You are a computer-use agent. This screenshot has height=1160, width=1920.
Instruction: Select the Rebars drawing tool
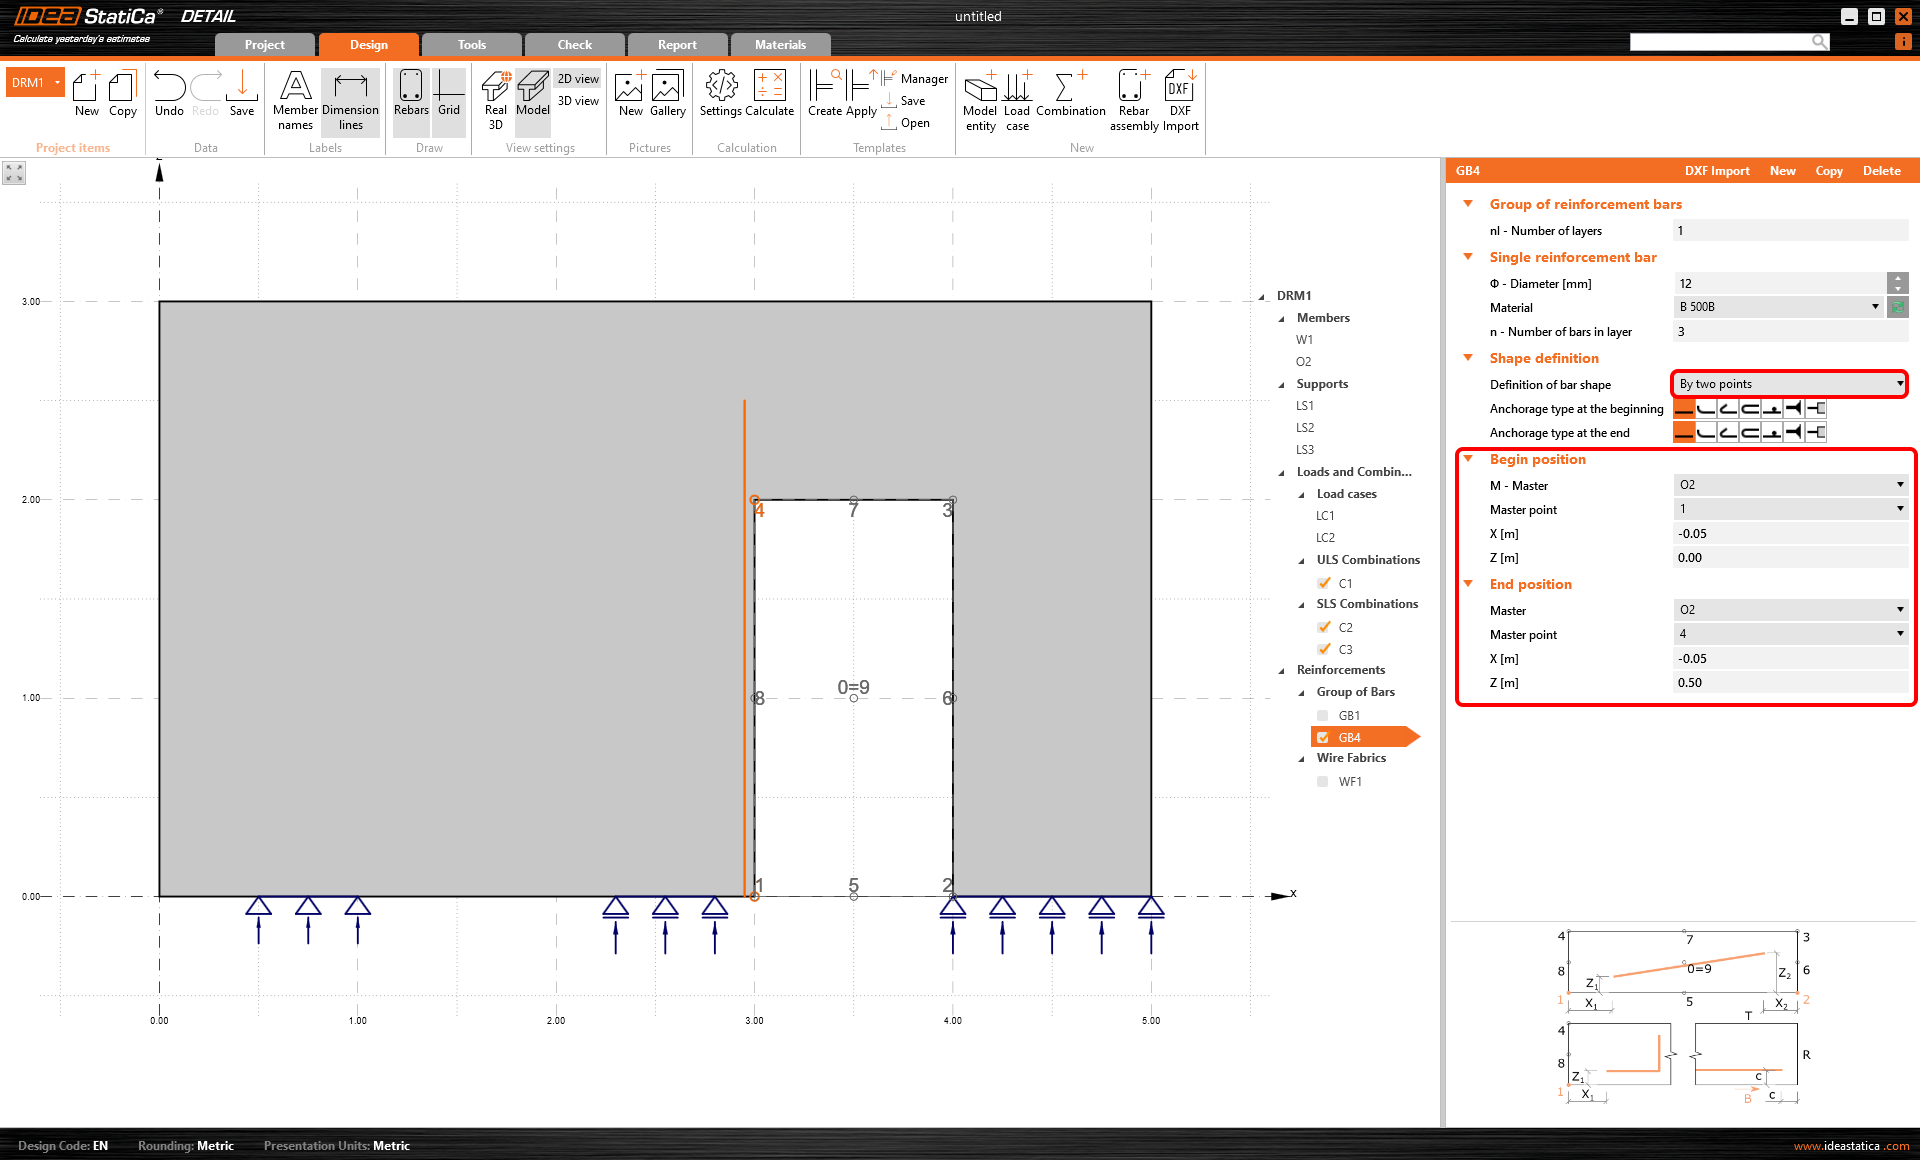pyautogui.click(x=410, y=97)
